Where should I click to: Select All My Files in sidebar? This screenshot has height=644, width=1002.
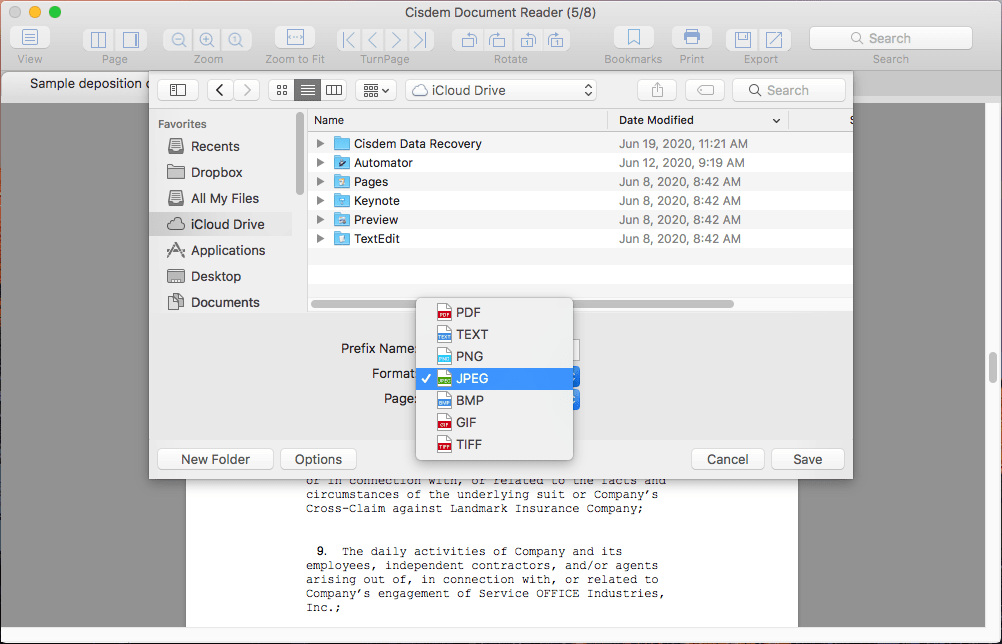click(x=221, y=199)
